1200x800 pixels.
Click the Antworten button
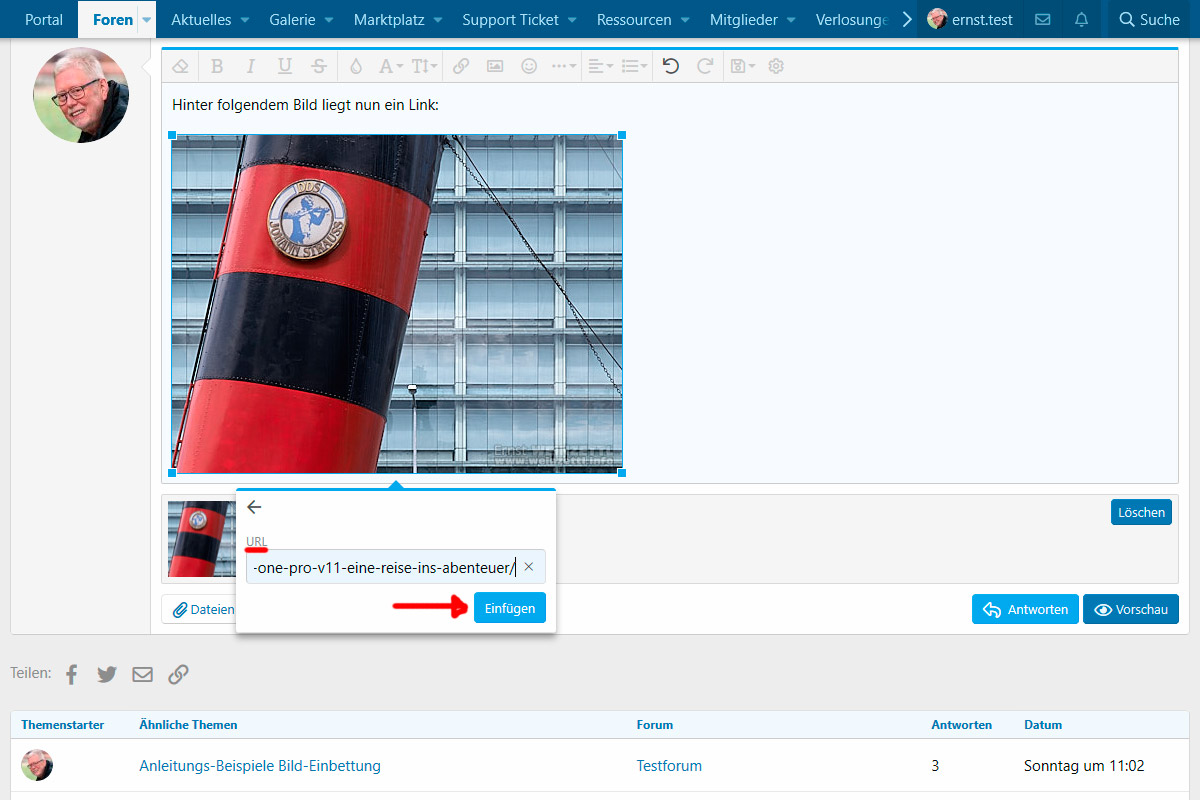pyautogui.click(x=1025, y=609)
